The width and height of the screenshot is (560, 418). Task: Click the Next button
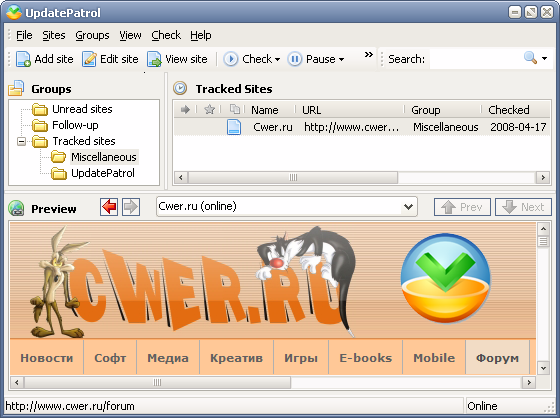pyautogui.click(x=523, y=207)
